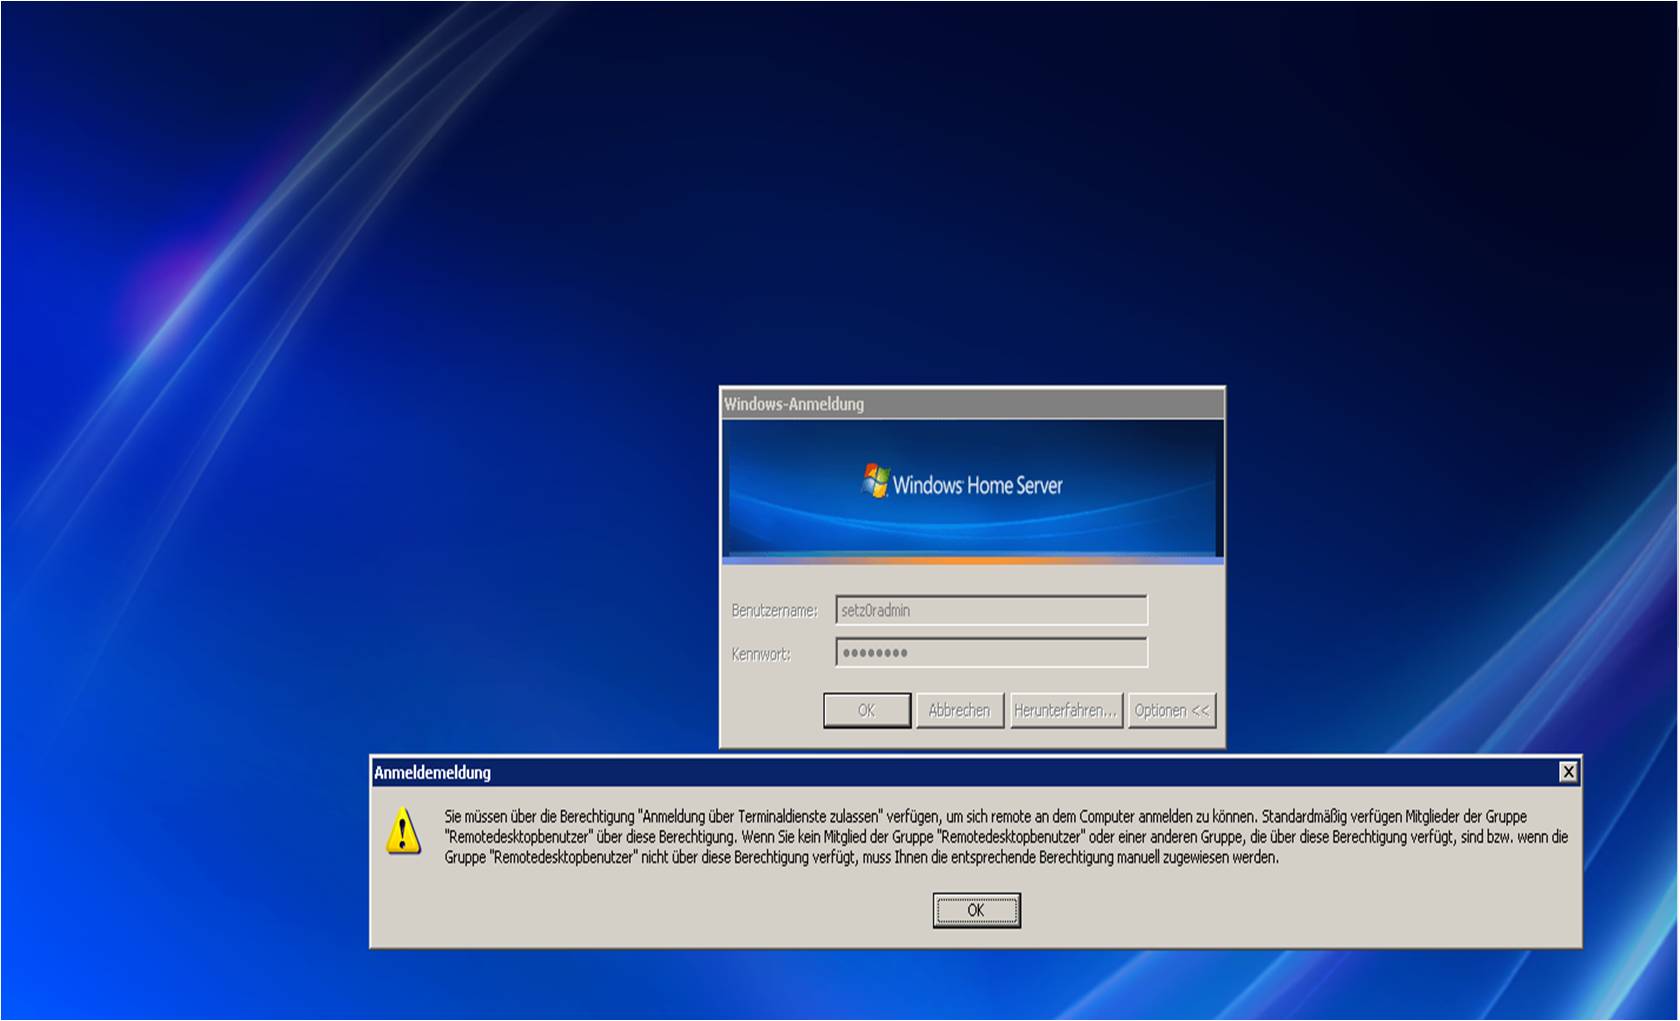Click OK in Windows-Anmeldung window
The image size is (1680, 1021).
click(867, 710)
